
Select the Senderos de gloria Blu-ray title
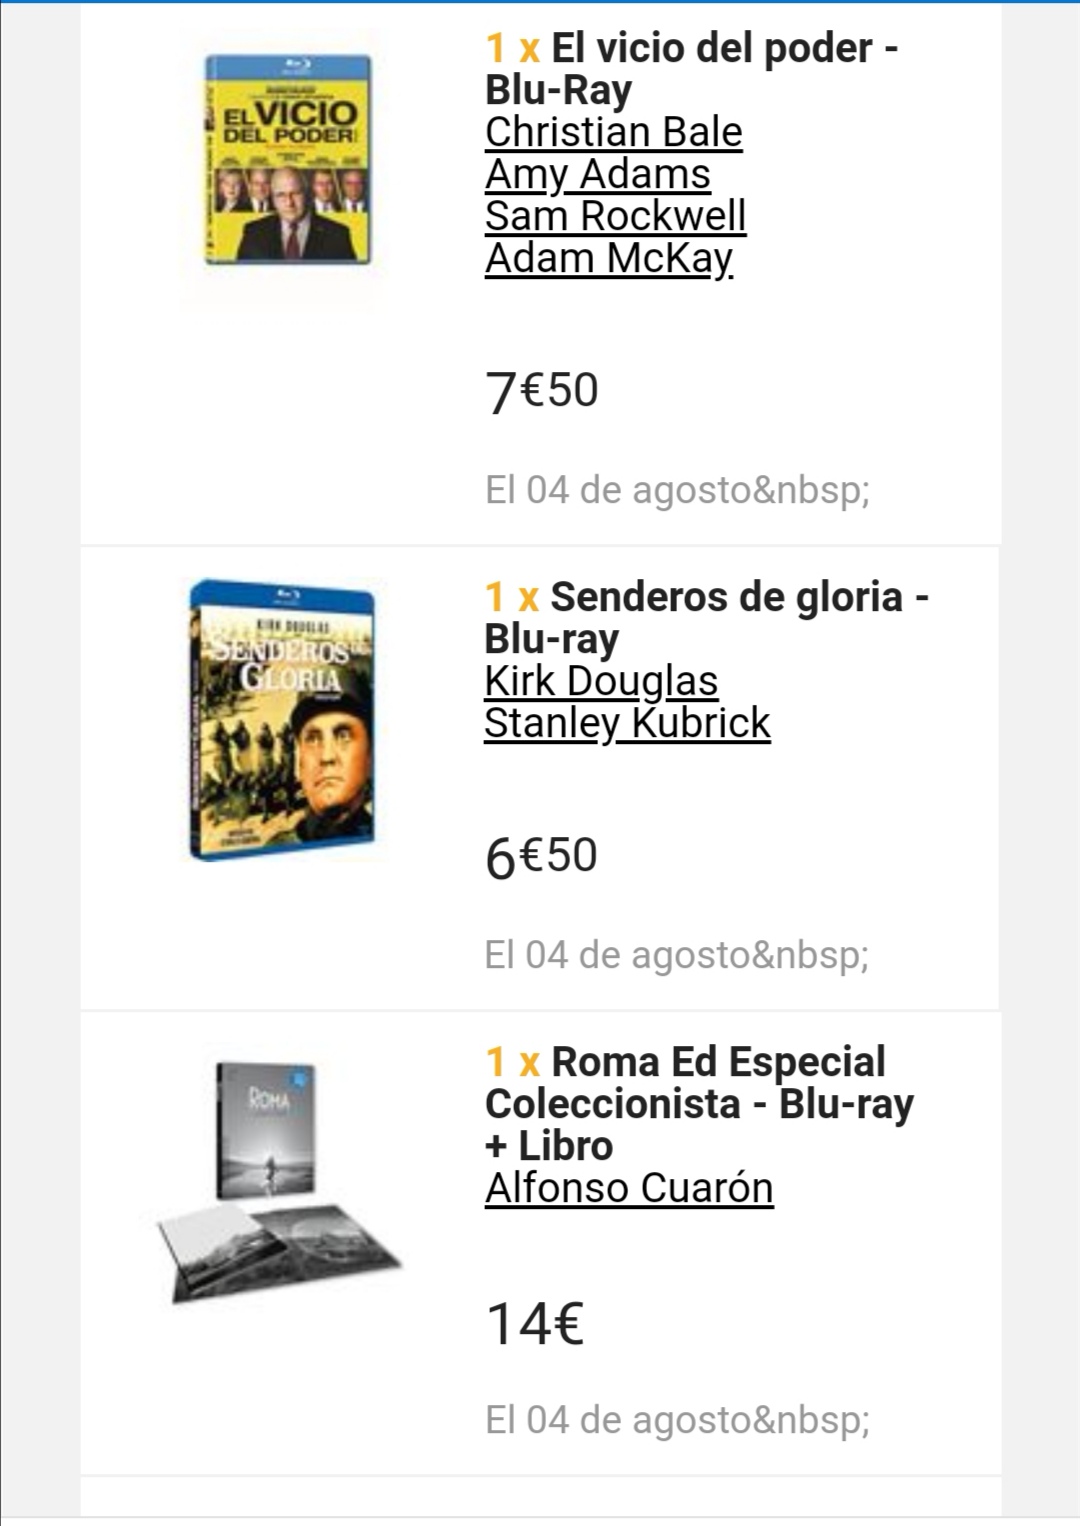(x=706, y=618)
